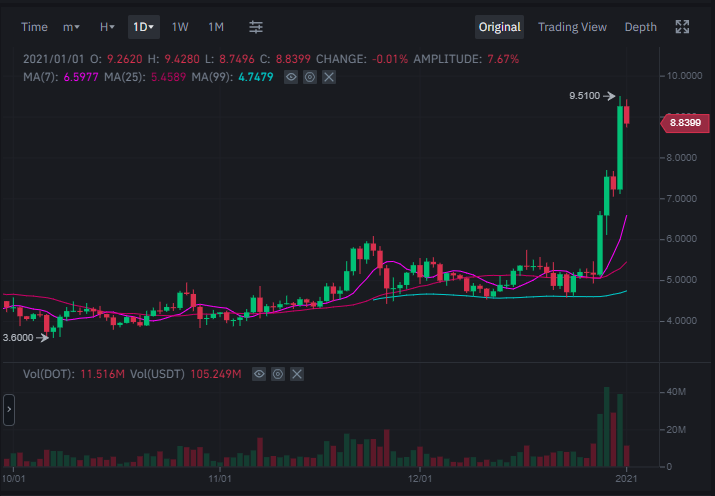Toggle MA lines visibility eye icon
This screenshot has height=496, width=715.
pos(291,77)
